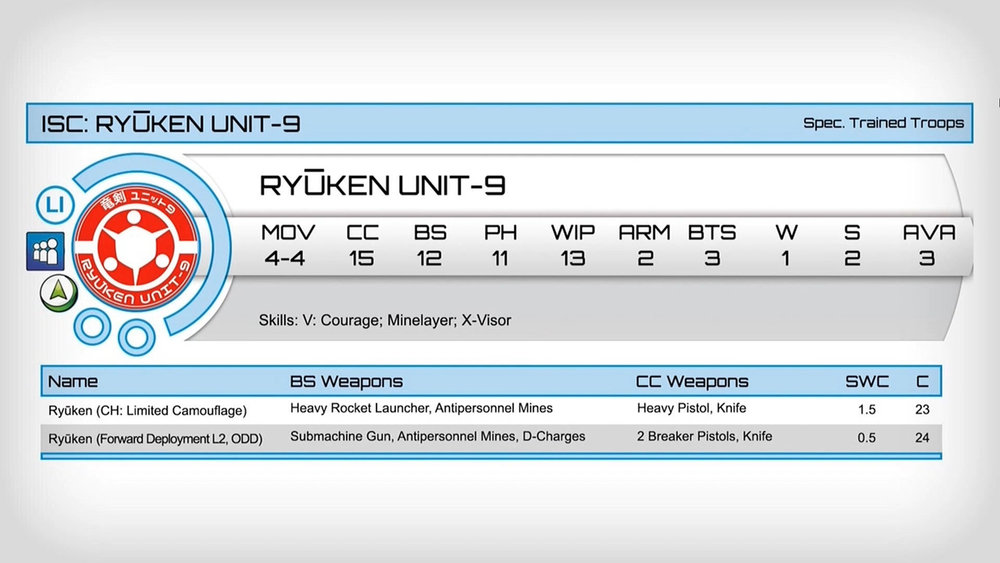Click the S silhouette stat label

click(x=852, y=233)
